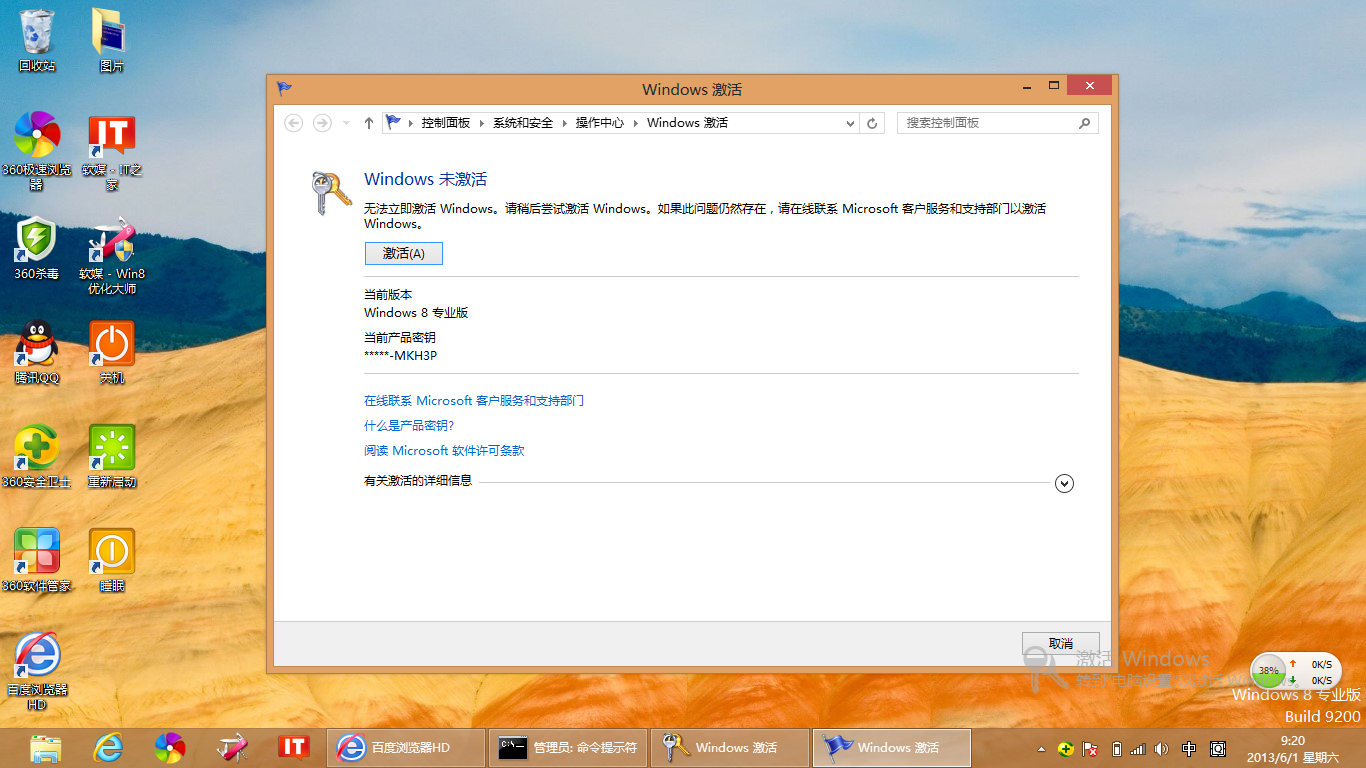The image size is (1366, 768).
Task: Select Windows 激活 in address breadcrumb
Action: pos(687,123)
